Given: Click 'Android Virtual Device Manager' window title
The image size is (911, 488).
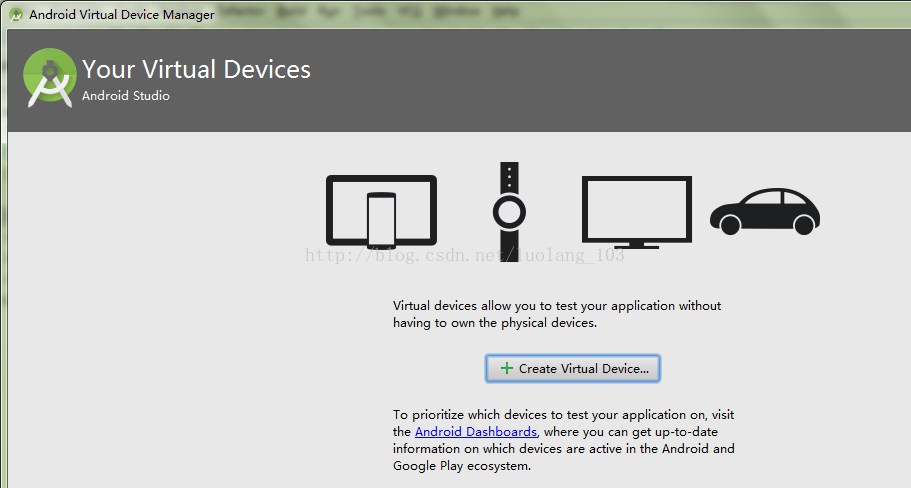Looking at the screenshot, I should [x=122, y=15].
